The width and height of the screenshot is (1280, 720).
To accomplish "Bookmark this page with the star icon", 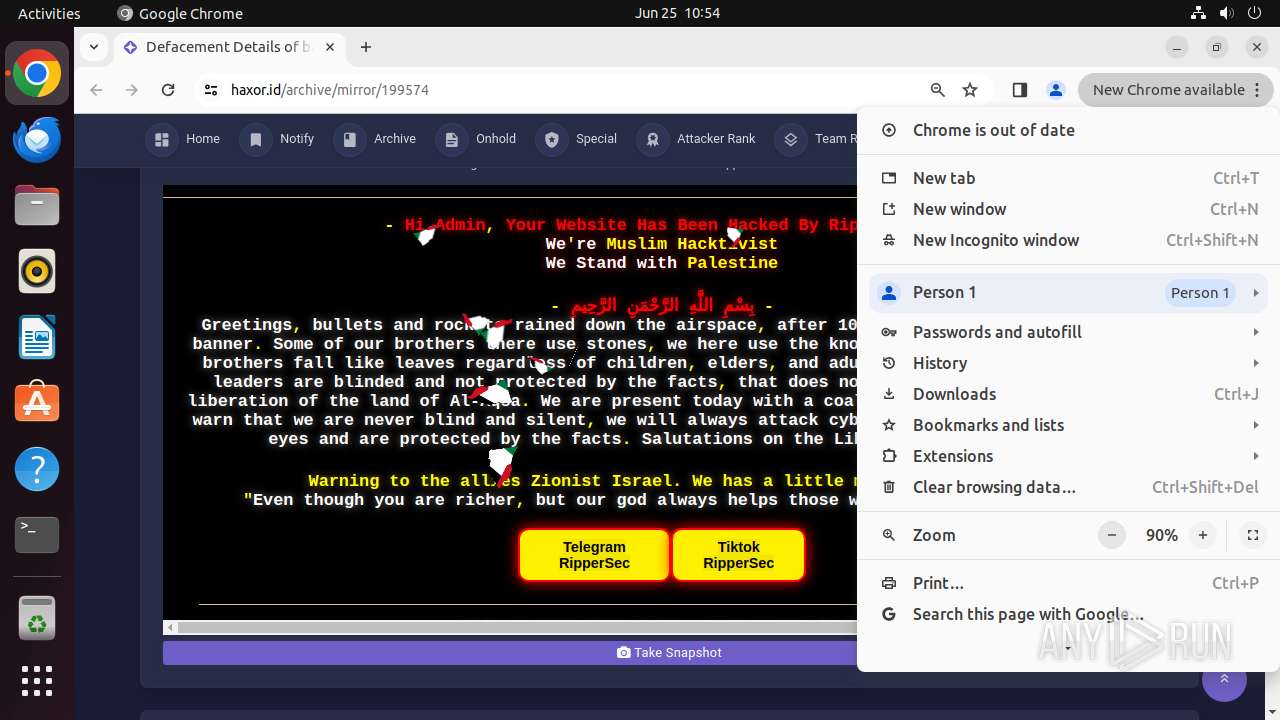I will coord(970,90).
